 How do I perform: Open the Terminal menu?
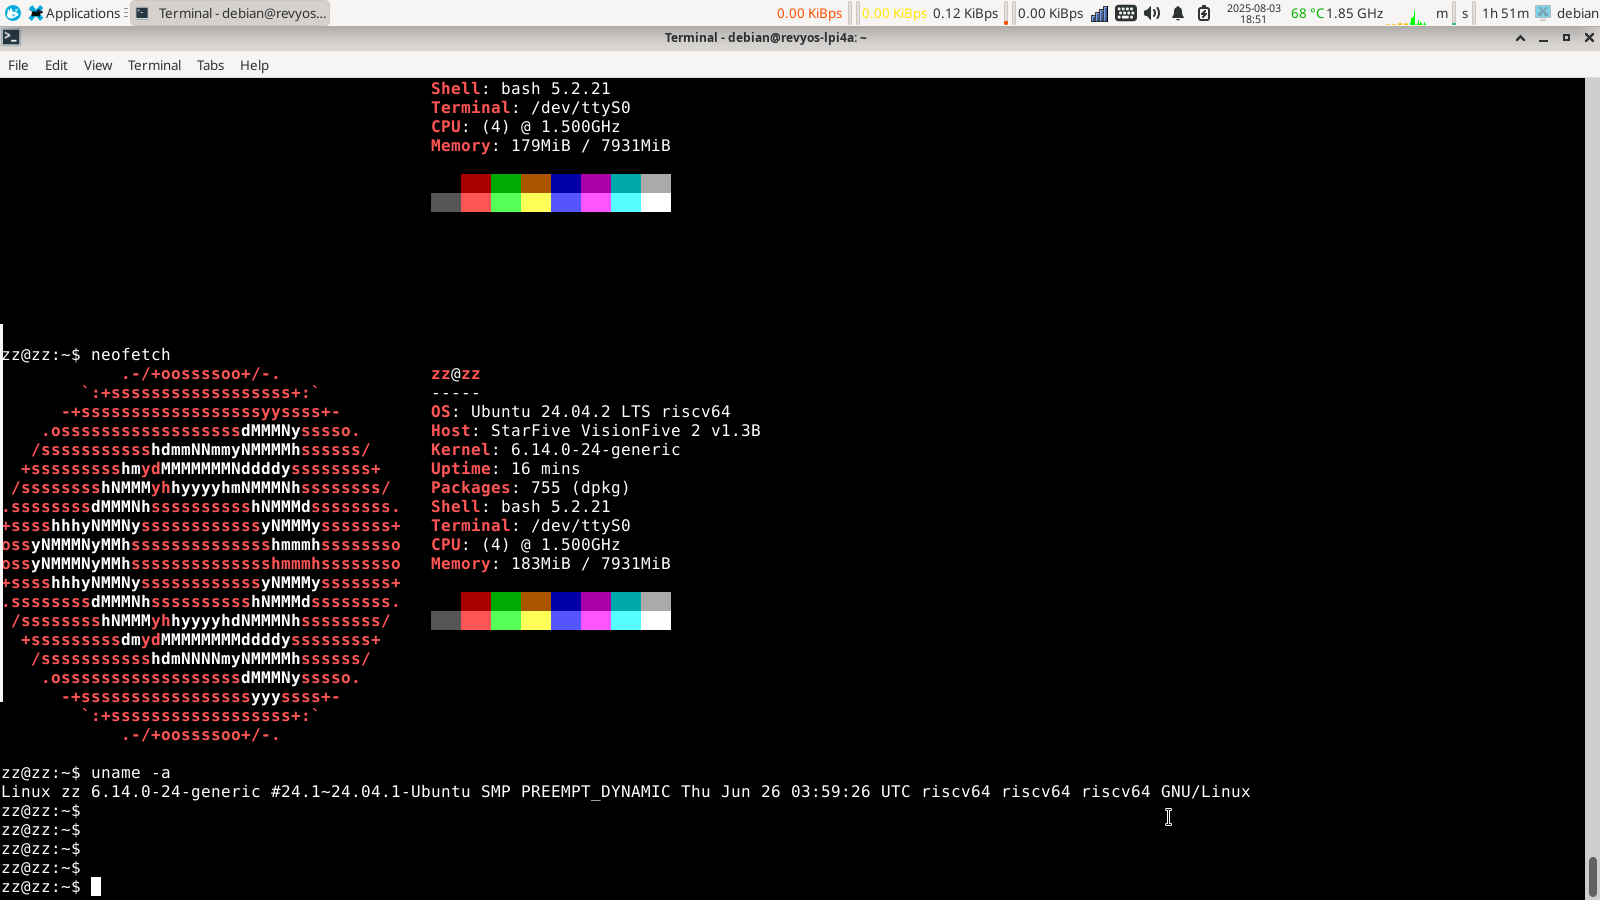(x=154, y=65)
